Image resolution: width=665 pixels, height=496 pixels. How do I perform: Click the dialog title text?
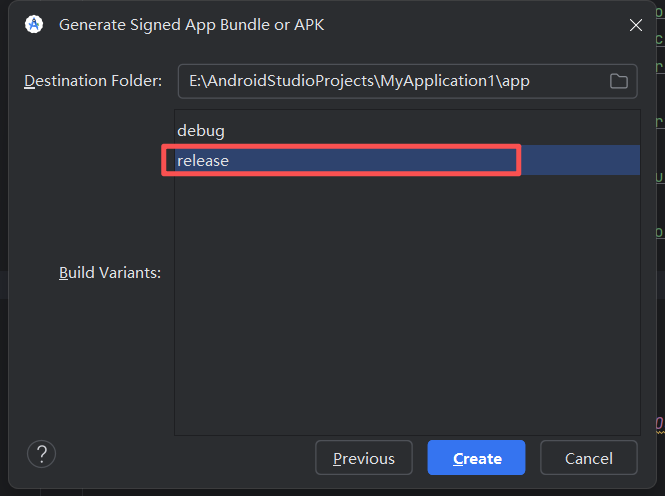pyautogui.click(x=192, y=25)
